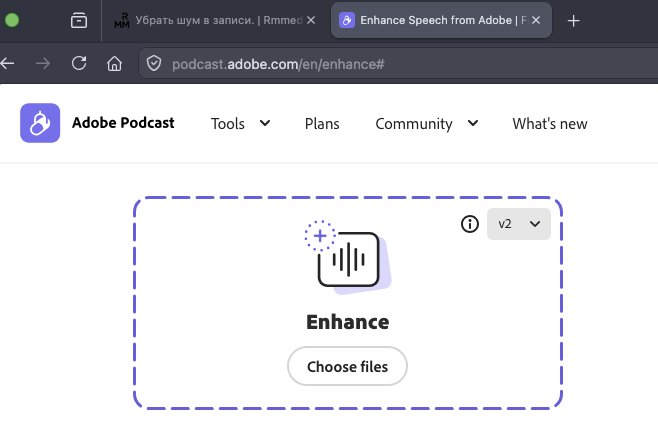This screenshot has width=658, height=434.
Task: Click the back arrow in browser
Action: [x=9, y=64]
